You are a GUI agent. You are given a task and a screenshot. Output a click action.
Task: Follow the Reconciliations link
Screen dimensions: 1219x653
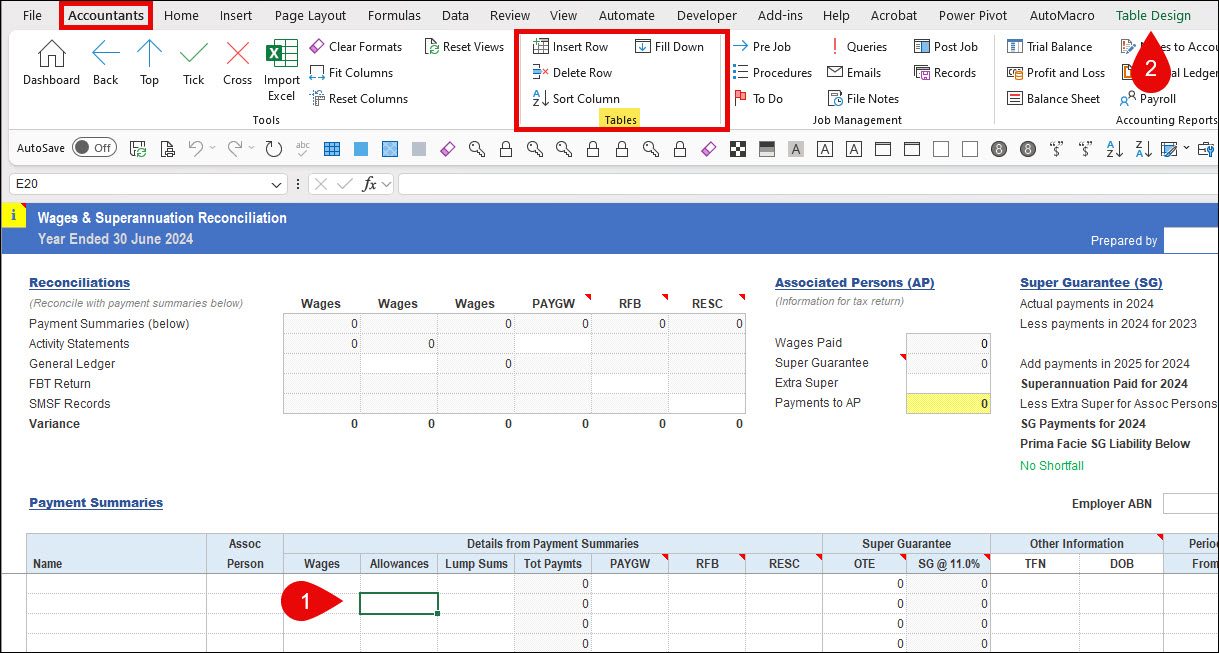80,283
